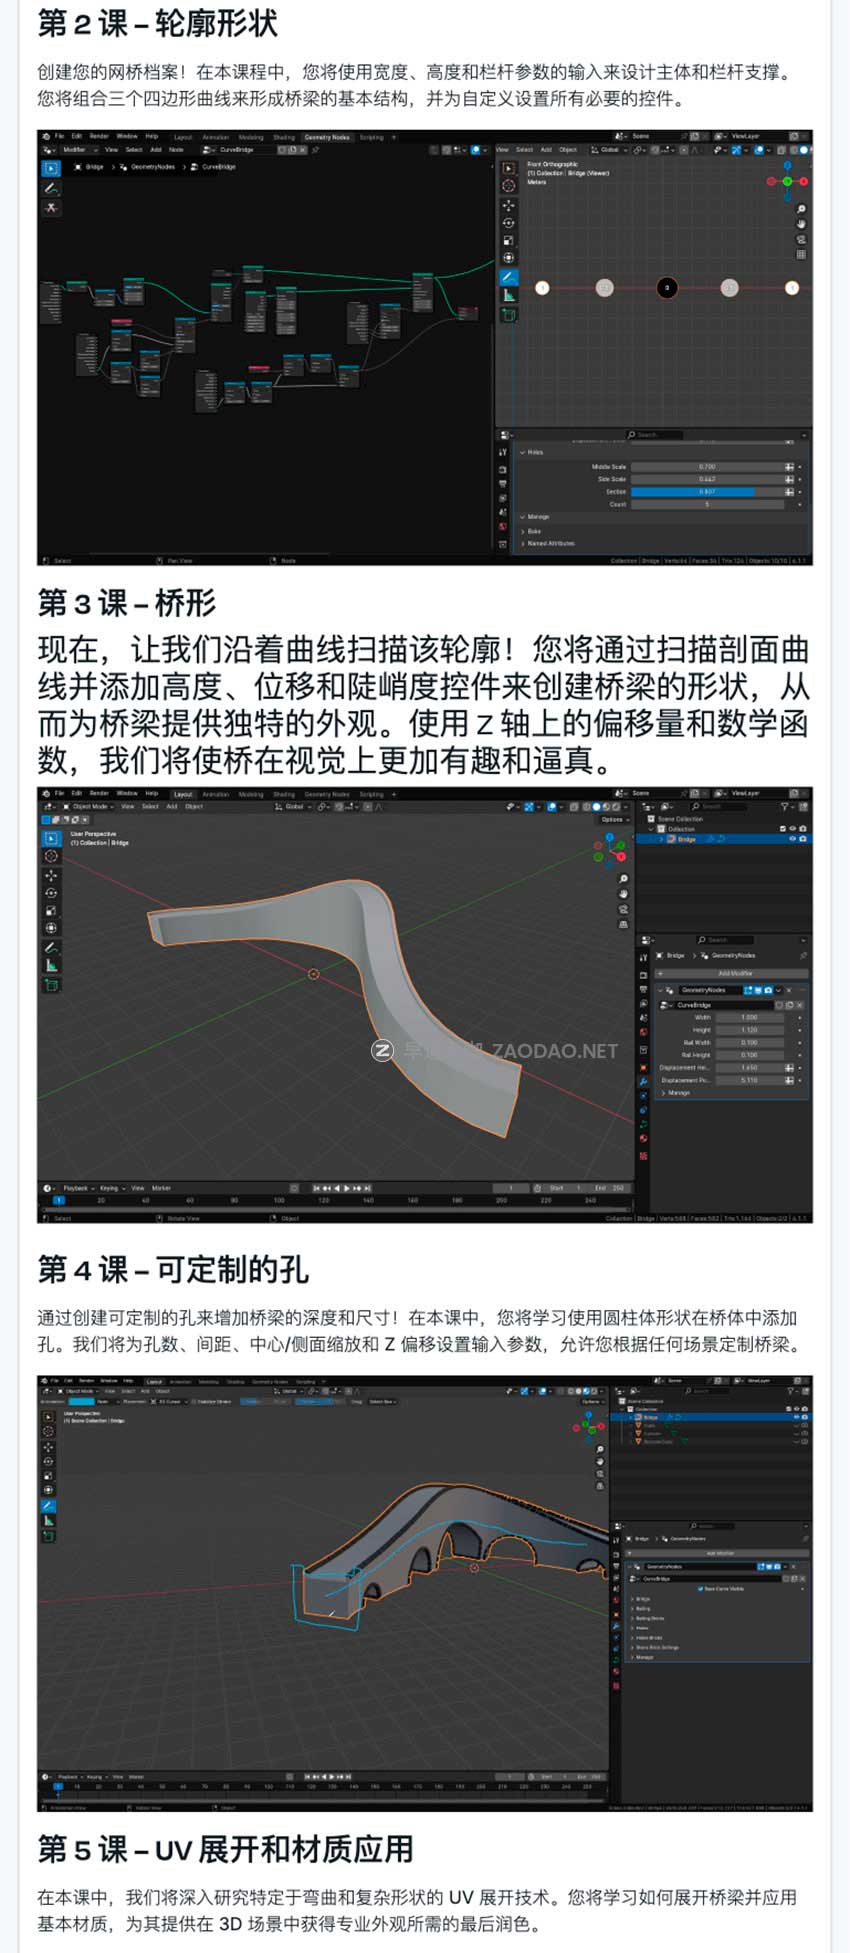Select the Scale tool in Lesson 3 toolbar

click(51, 911)
